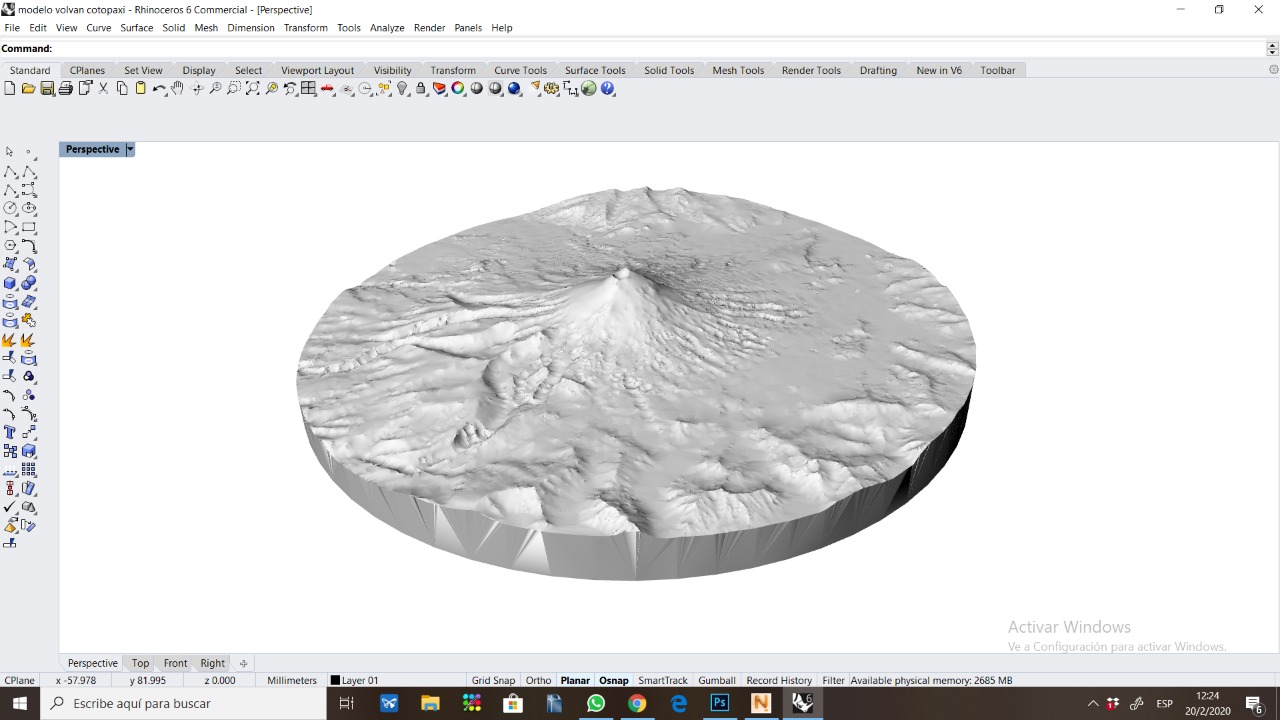
Task: Open the File menu
Action: point(12,27)
